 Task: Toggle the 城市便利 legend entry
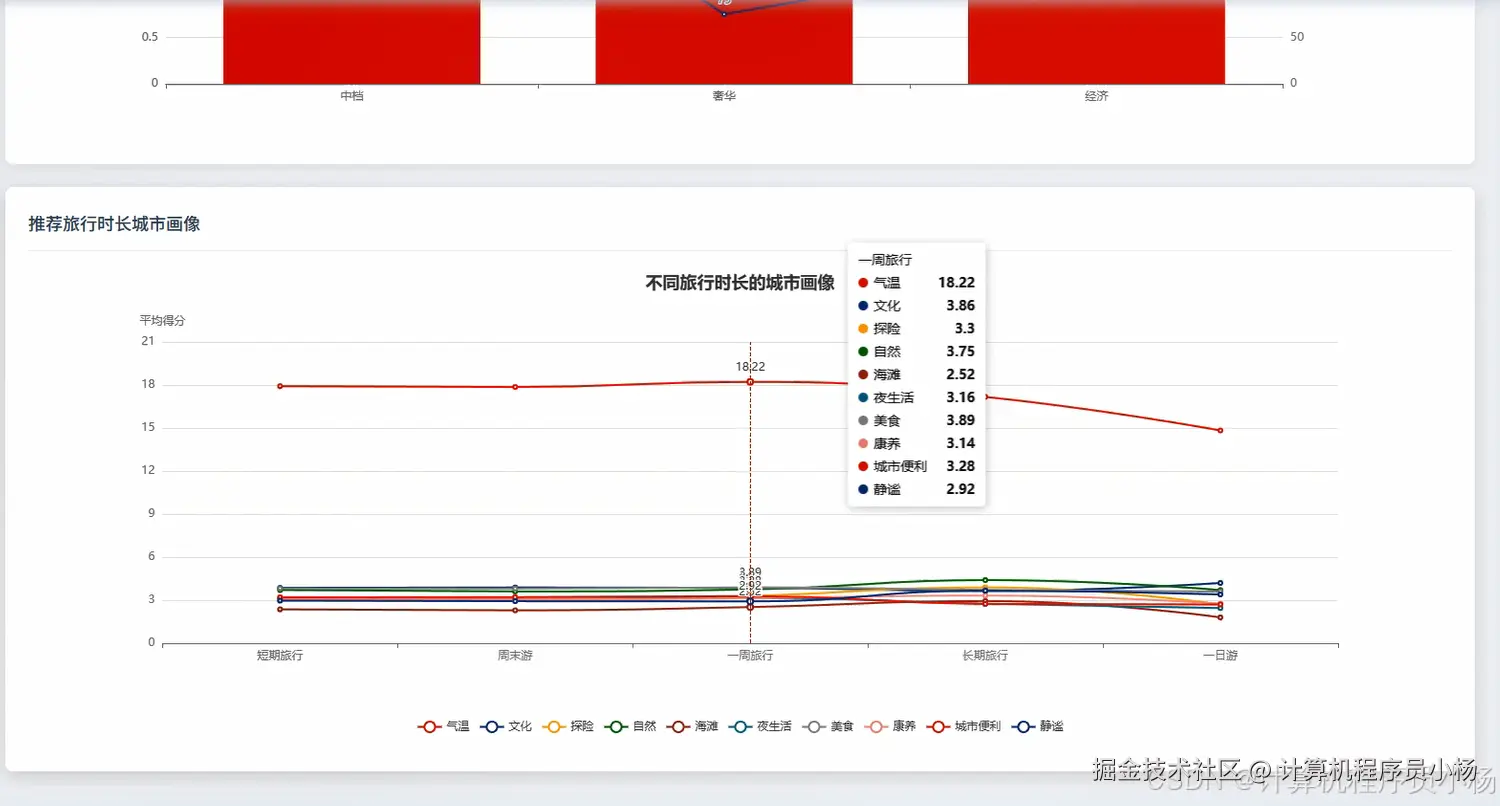(965, 726)
